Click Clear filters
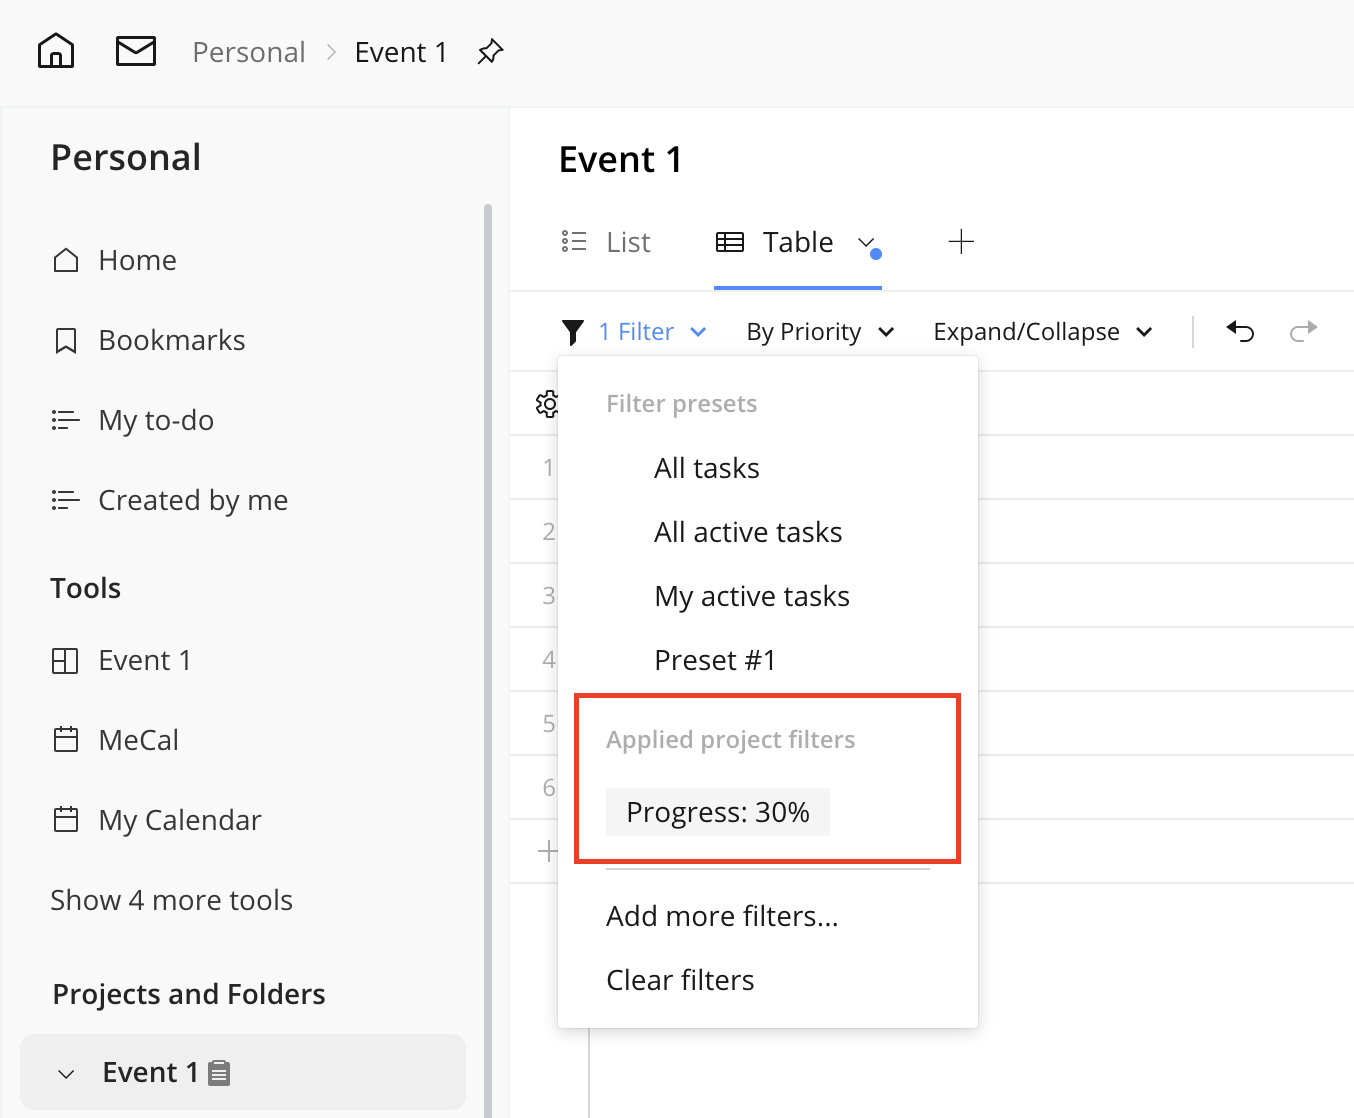The width and height of the screenshot is (1354, 1118). pyautogui.click(x=680, y=980)
